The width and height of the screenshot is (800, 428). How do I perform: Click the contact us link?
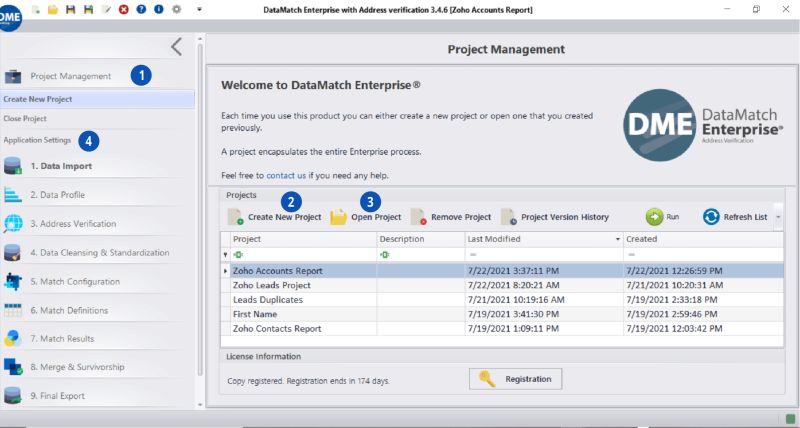tap(286, 175)
